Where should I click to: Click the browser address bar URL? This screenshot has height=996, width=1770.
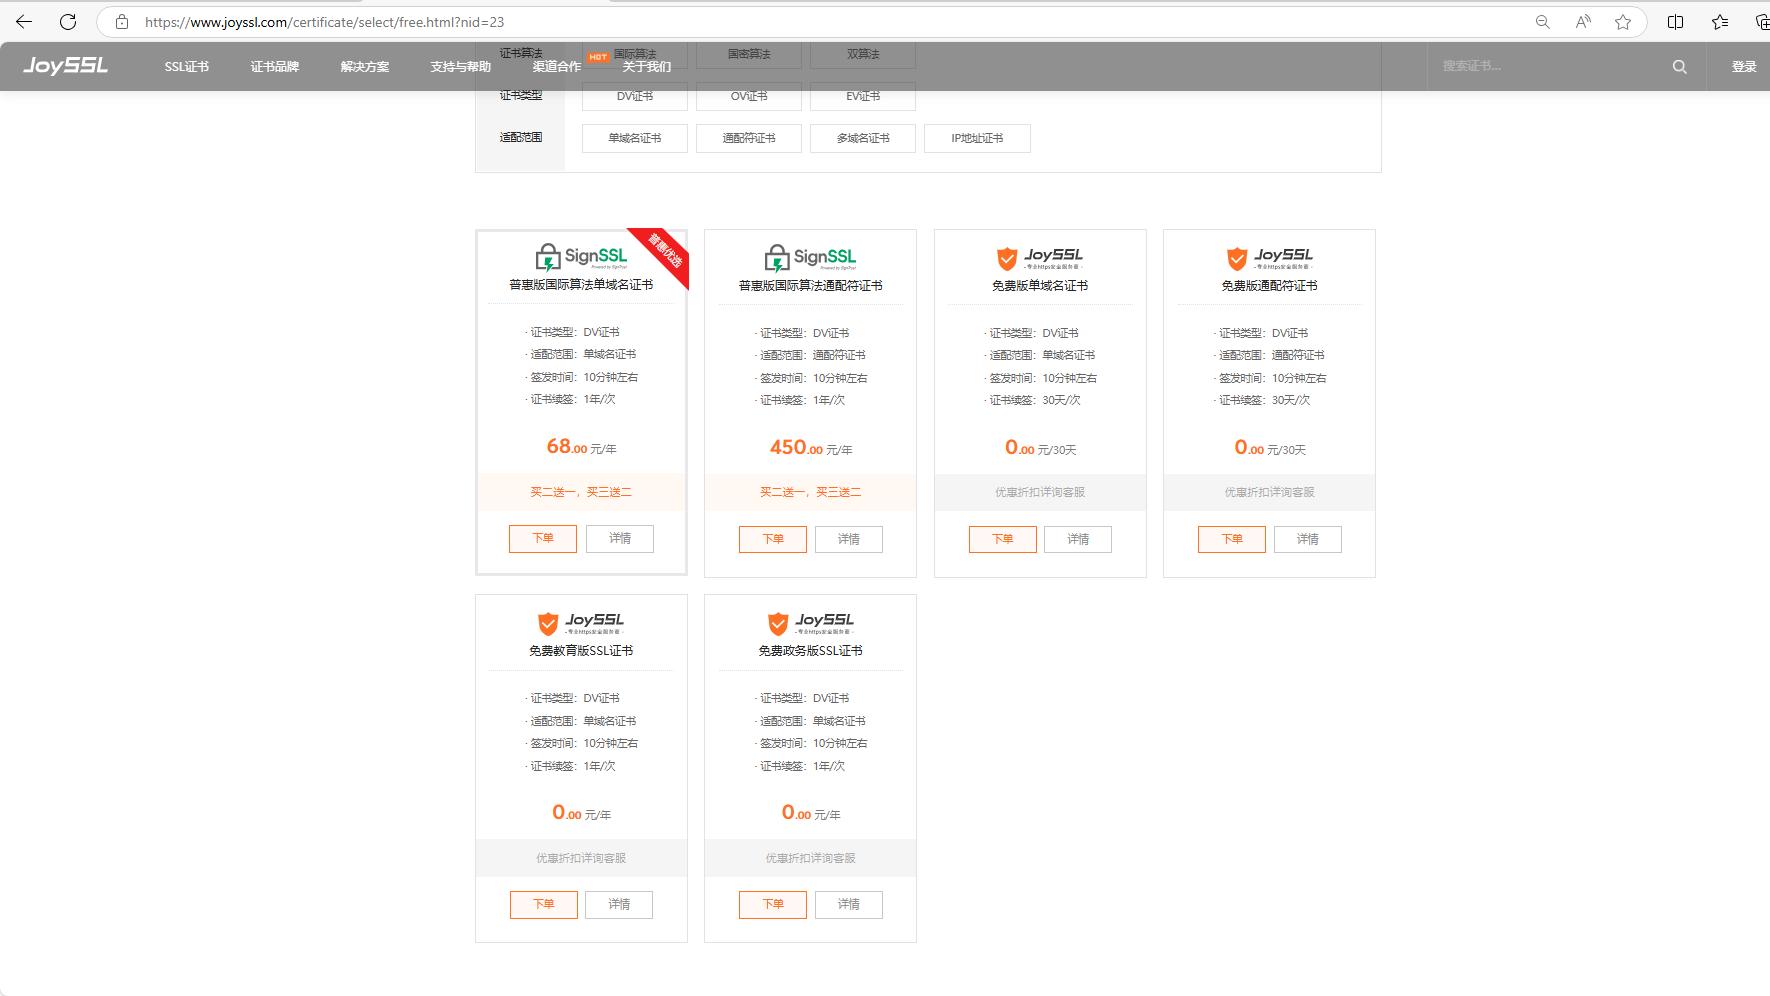tap(324, 21)
